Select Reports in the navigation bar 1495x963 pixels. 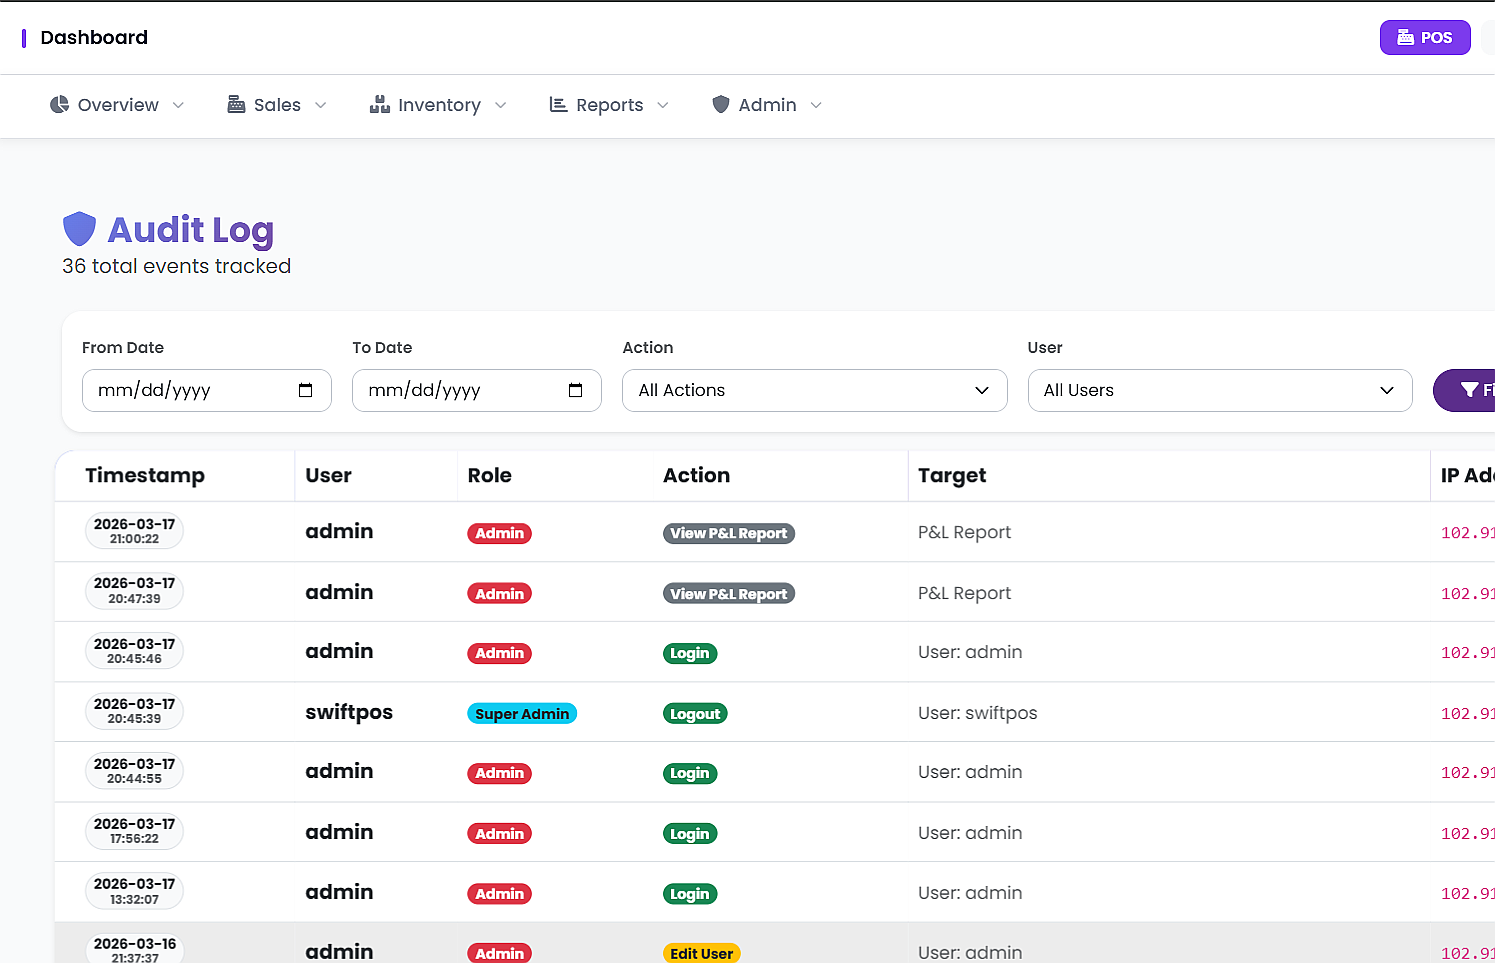610,104
